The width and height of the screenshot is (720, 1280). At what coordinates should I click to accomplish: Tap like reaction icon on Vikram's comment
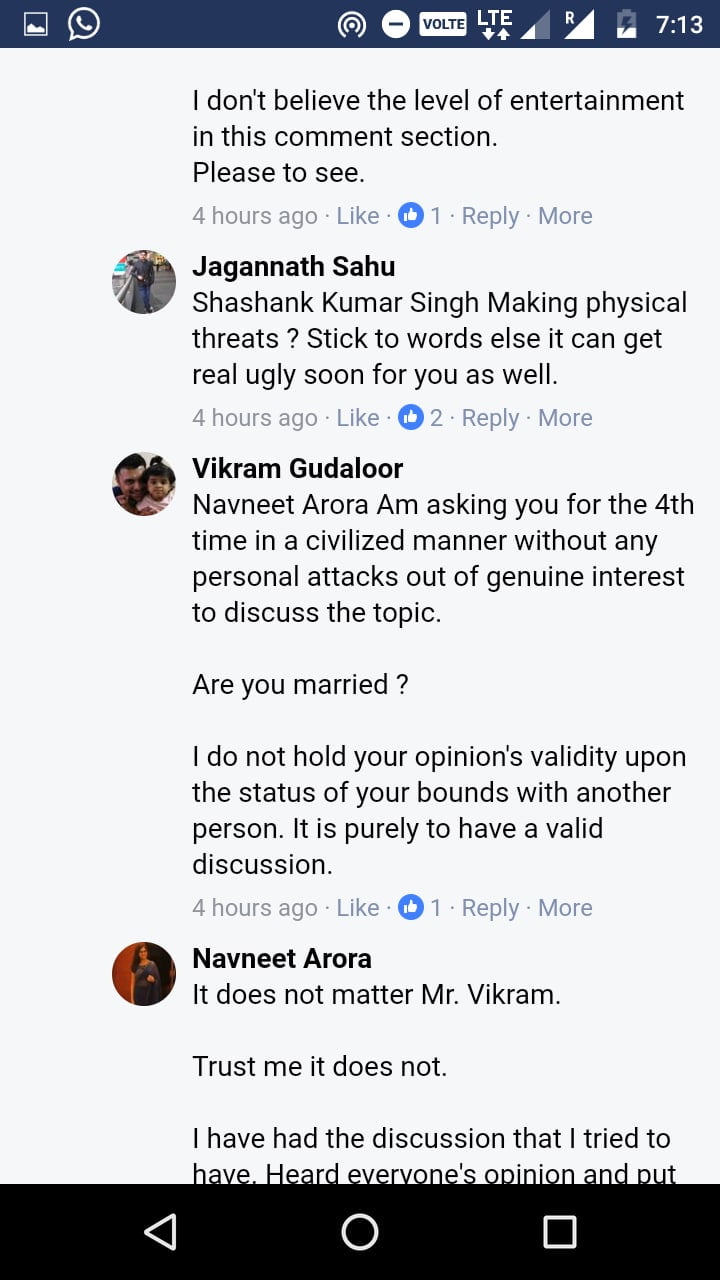pyautogui.click(x=410, y=907)
